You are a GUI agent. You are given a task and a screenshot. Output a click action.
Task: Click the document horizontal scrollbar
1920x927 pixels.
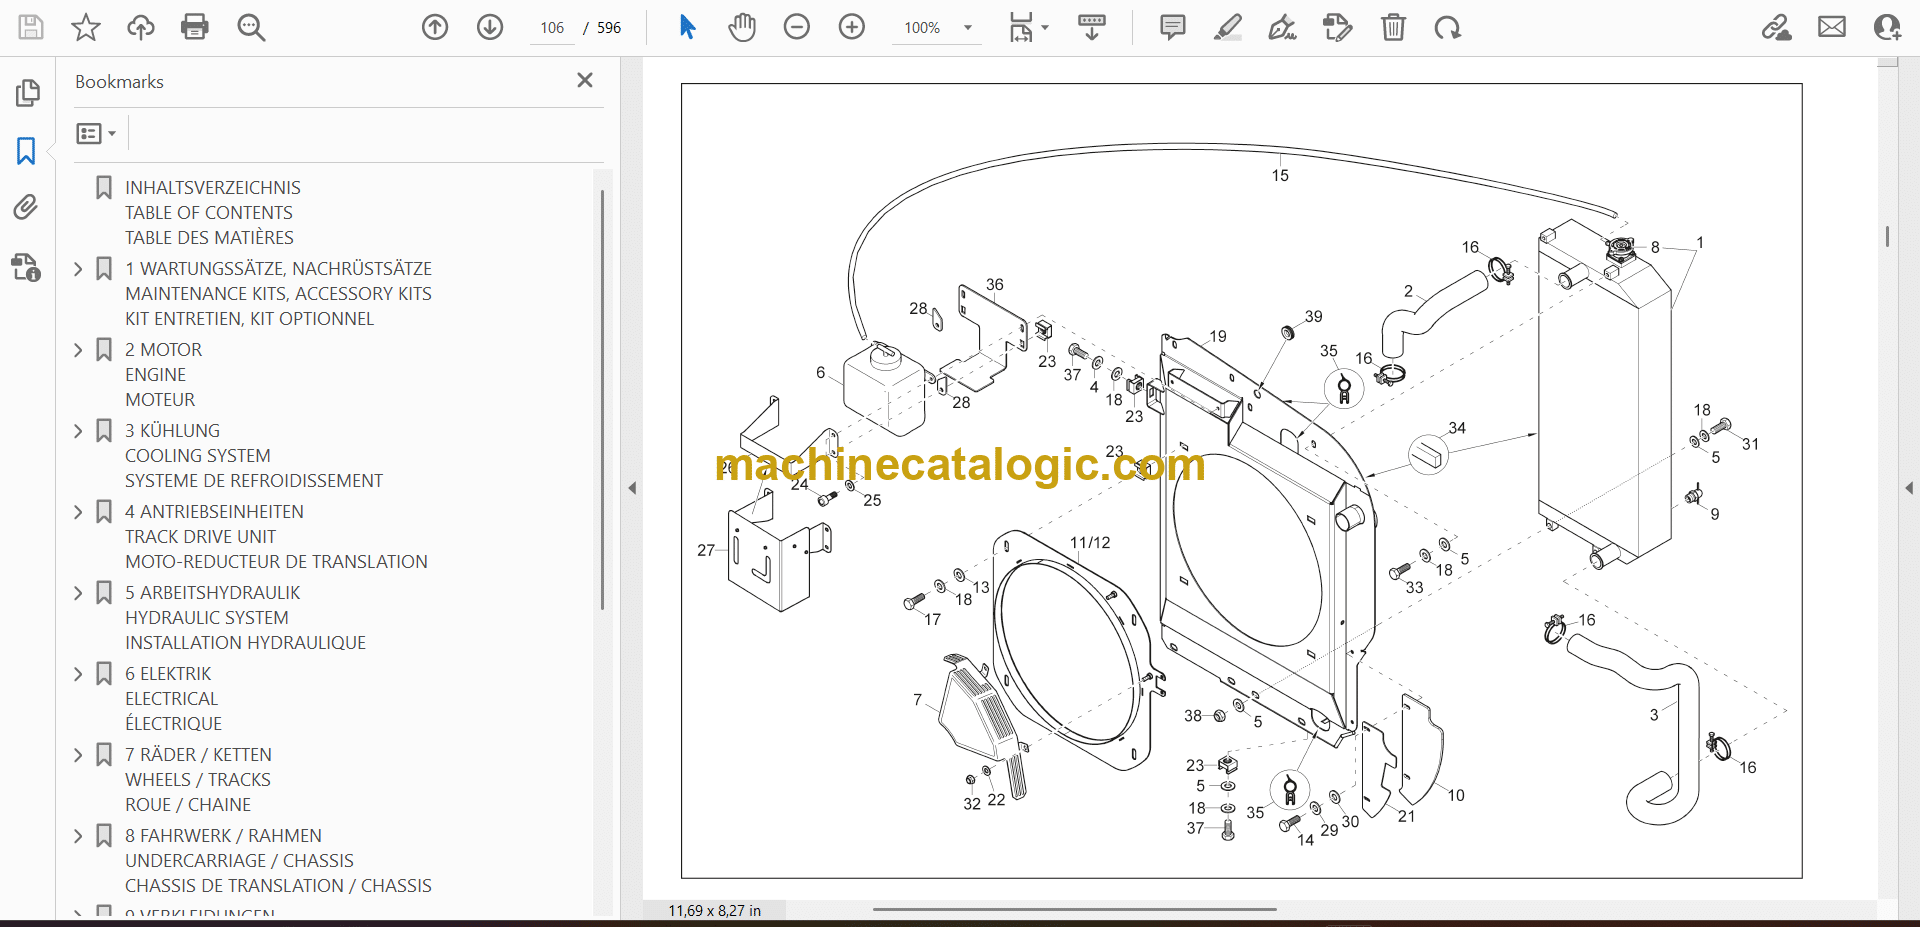pyautogui.click(x=1075, y=909)
